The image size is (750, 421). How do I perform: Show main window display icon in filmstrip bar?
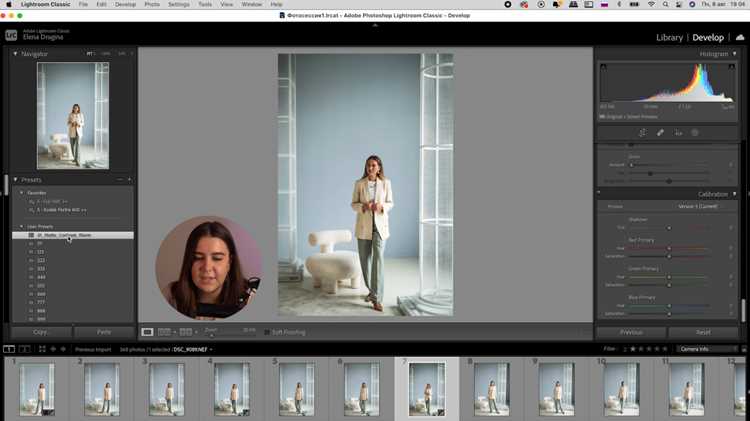(x=9, y=349)
